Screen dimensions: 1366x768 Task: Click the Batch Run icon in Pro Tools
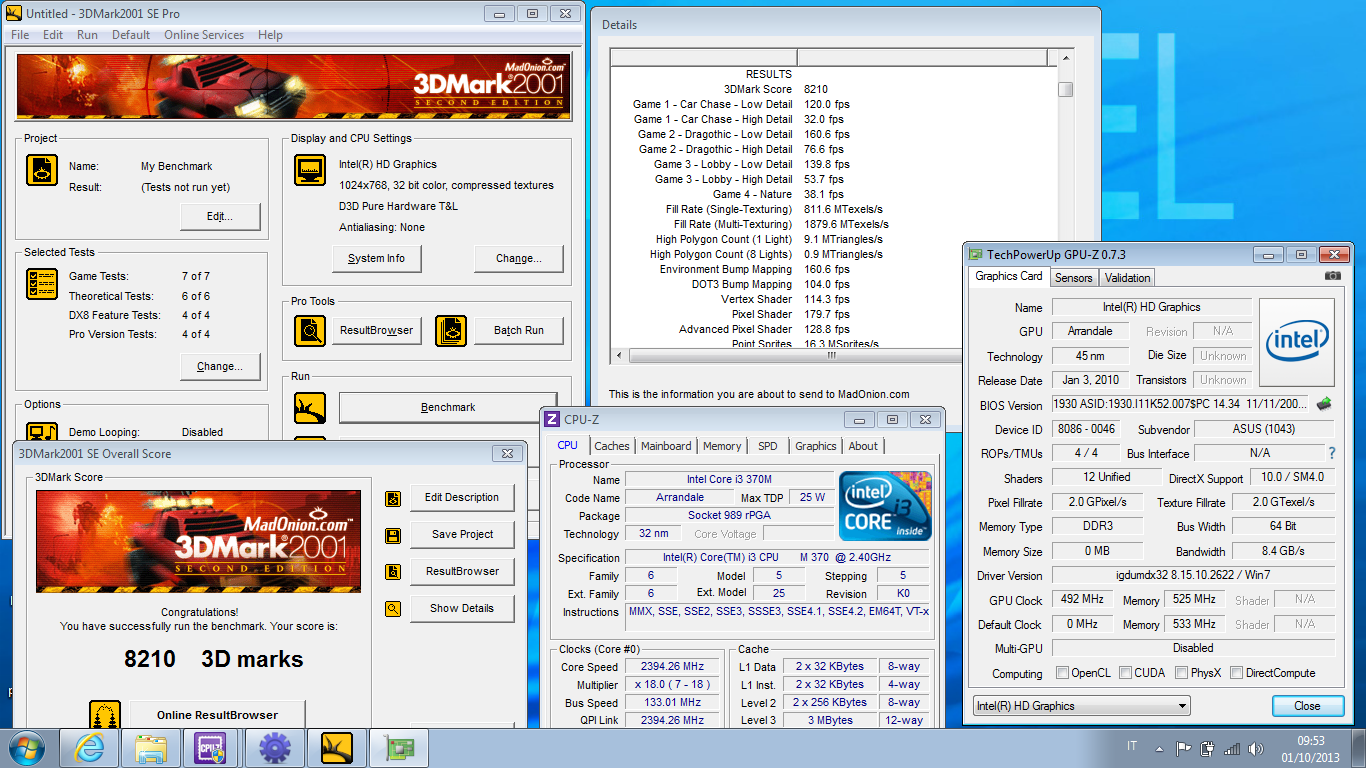point(451,331)
